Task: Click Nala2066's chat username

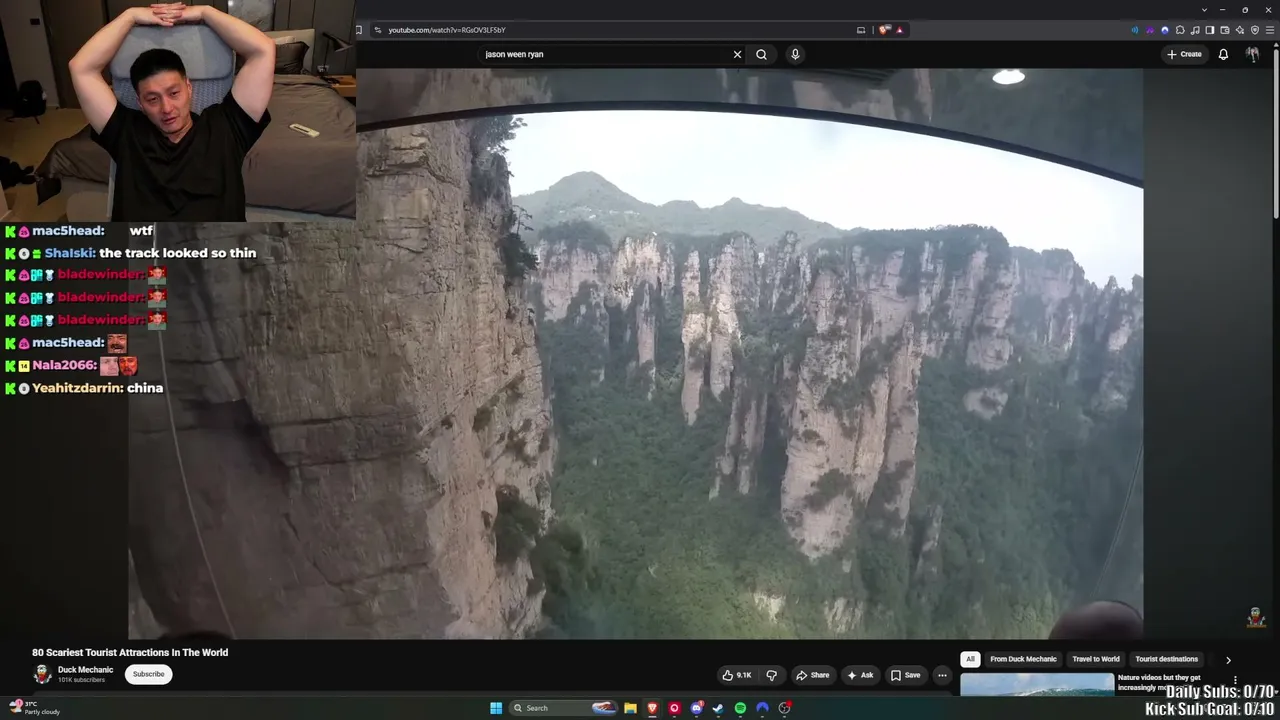Action: [64, 366]
